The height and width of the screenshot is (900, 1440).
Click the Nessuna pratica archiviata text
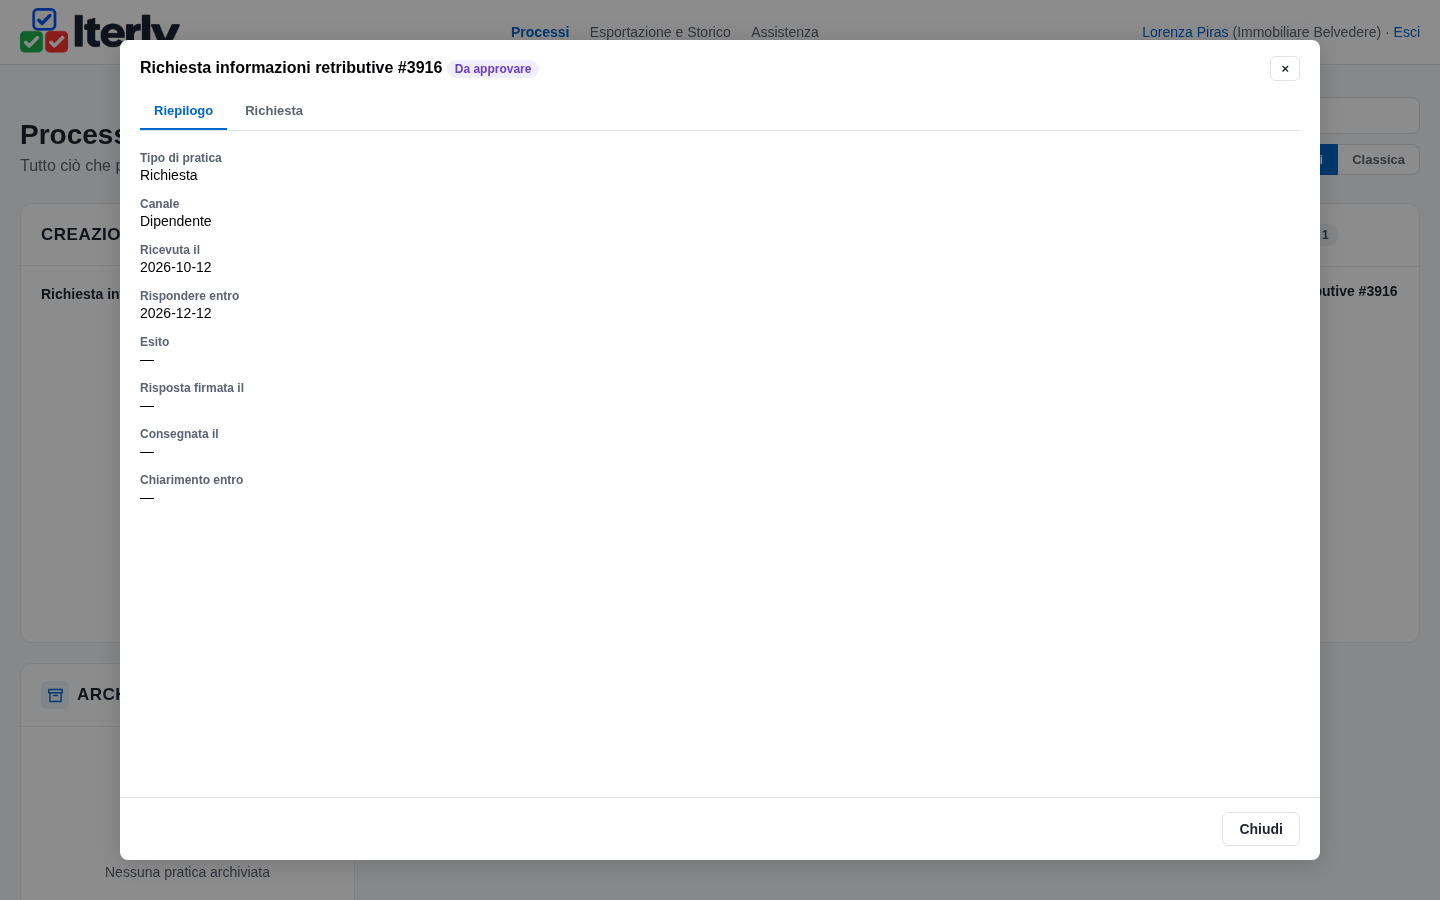coord(187,872)
